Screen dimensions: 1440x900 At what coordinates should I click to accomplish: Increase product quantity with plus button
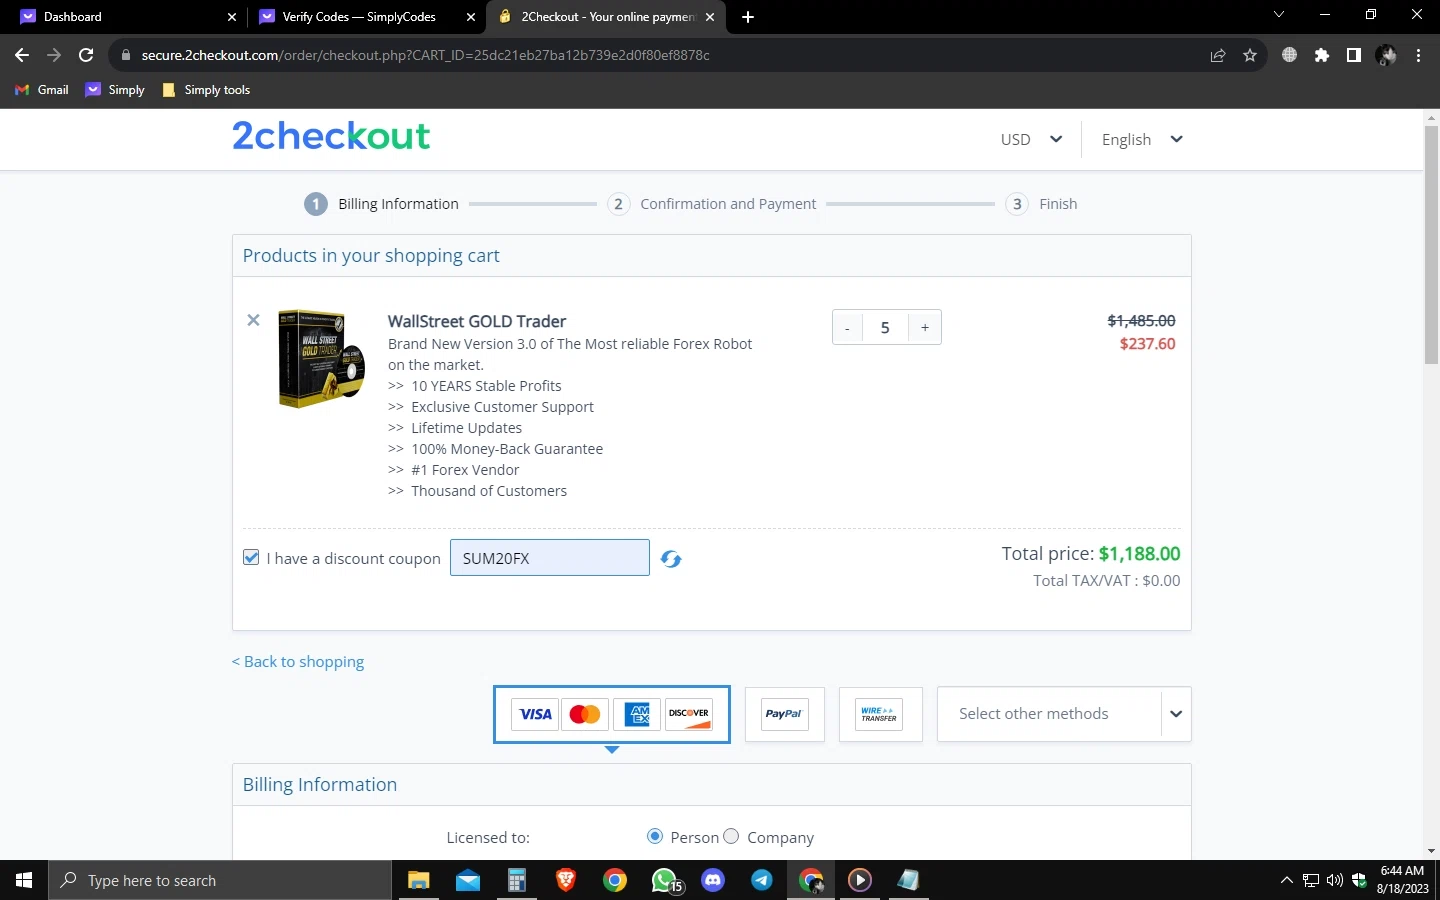coord(925,328)
